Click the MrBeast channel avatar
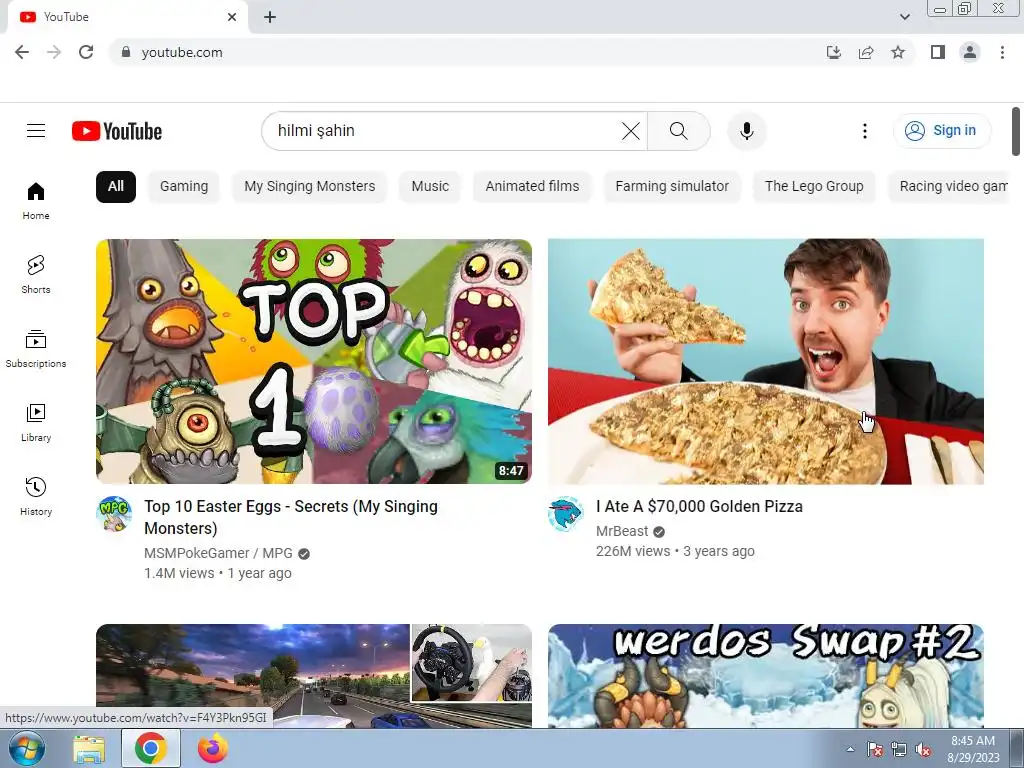1024x768 pixels. (566, 513)
